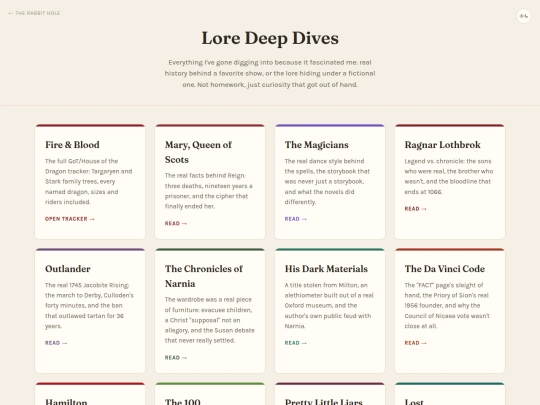Click the Outlander card title

click(x=68, y=269)
